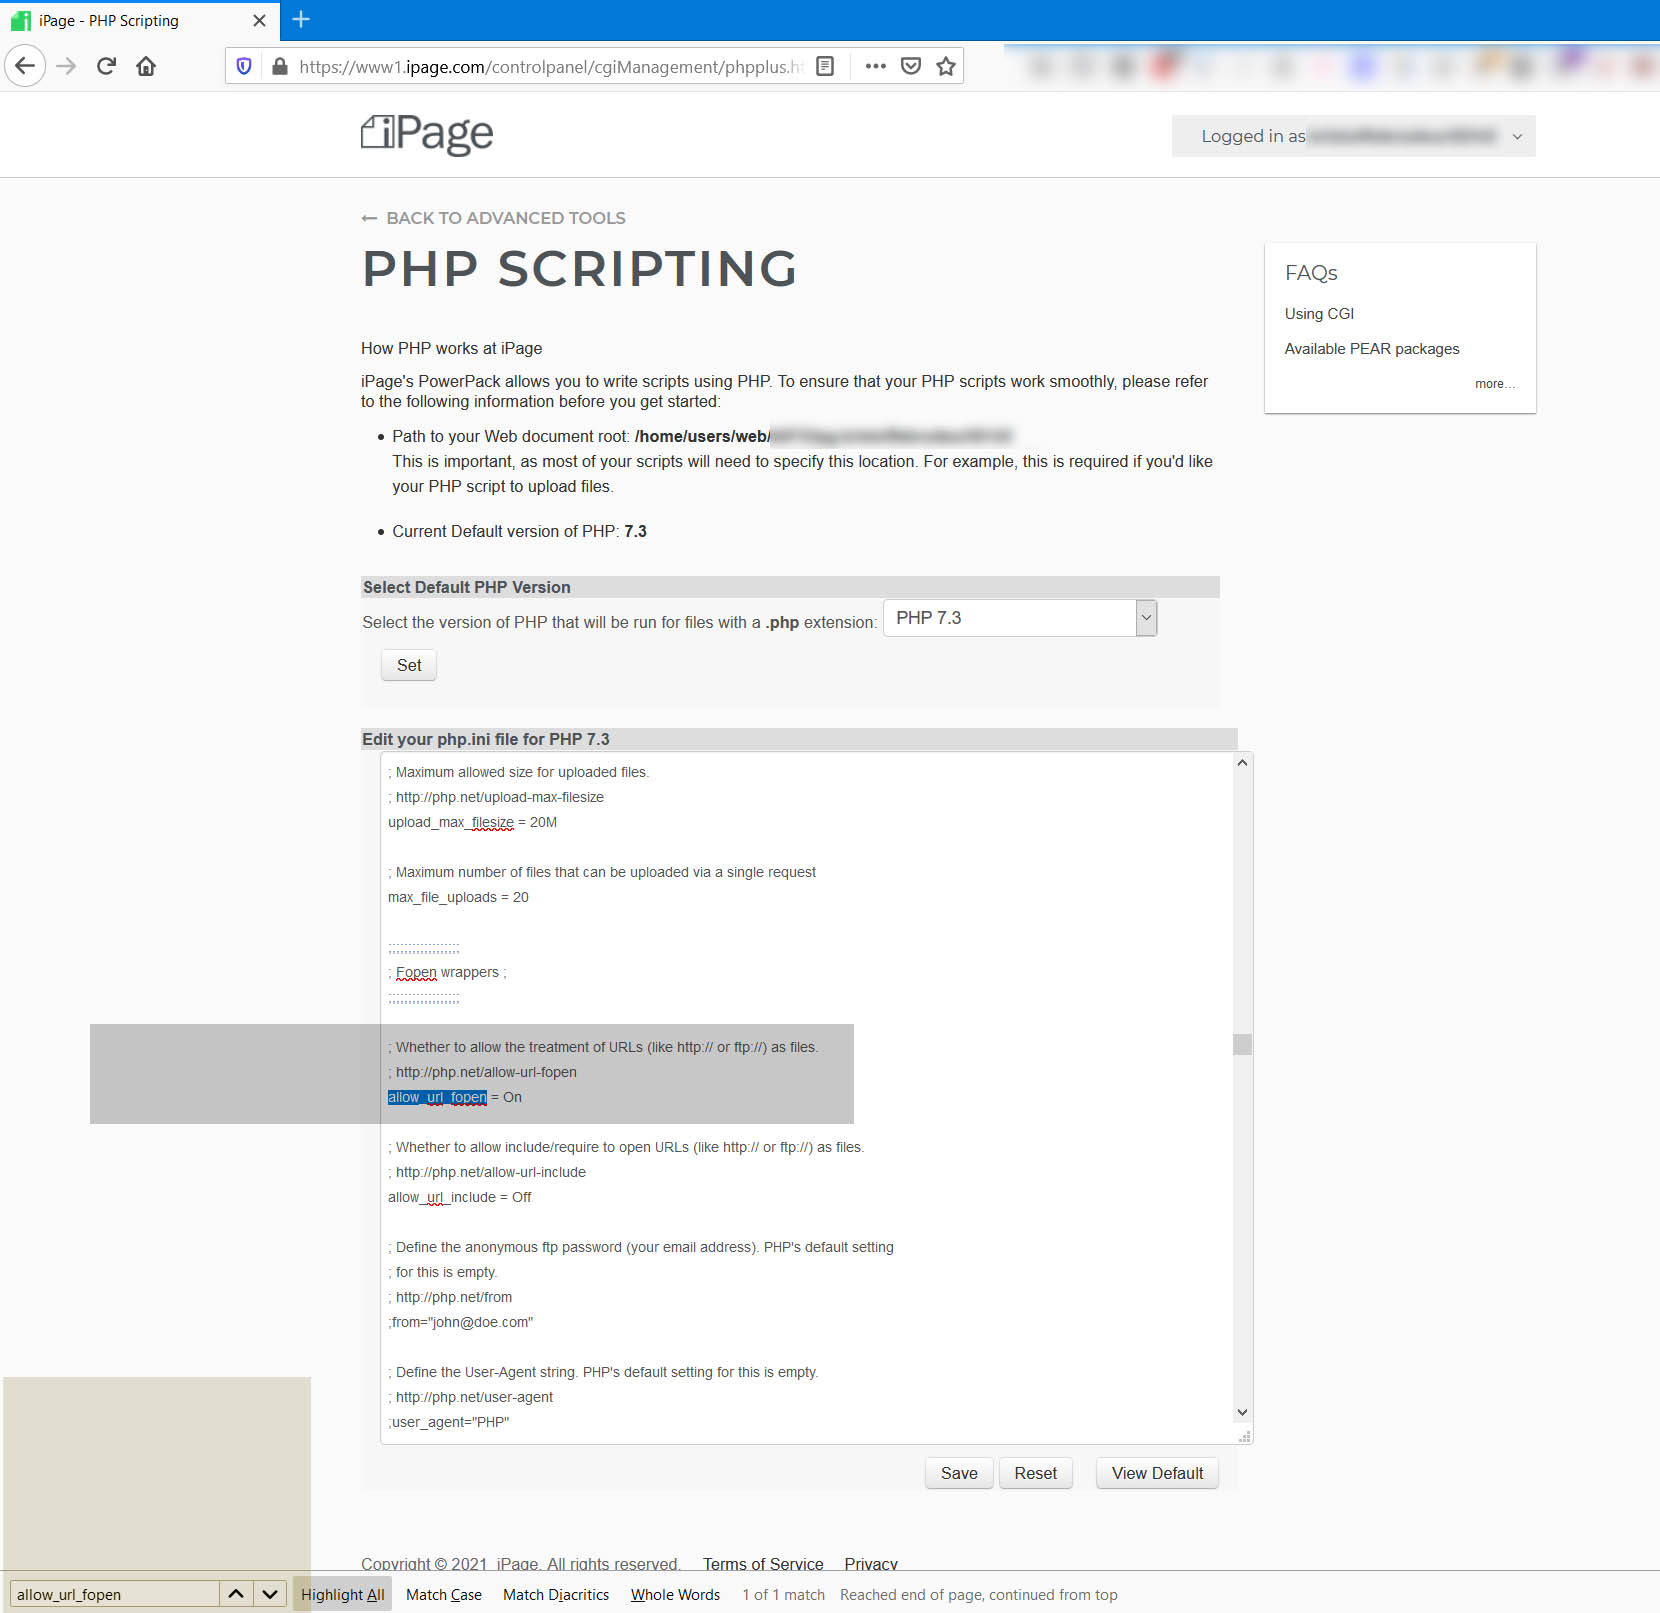Toggle Highlight All in find bar
Image resolution: width=1660 pixels, height=1613 pixels.
coord(343,1594)
